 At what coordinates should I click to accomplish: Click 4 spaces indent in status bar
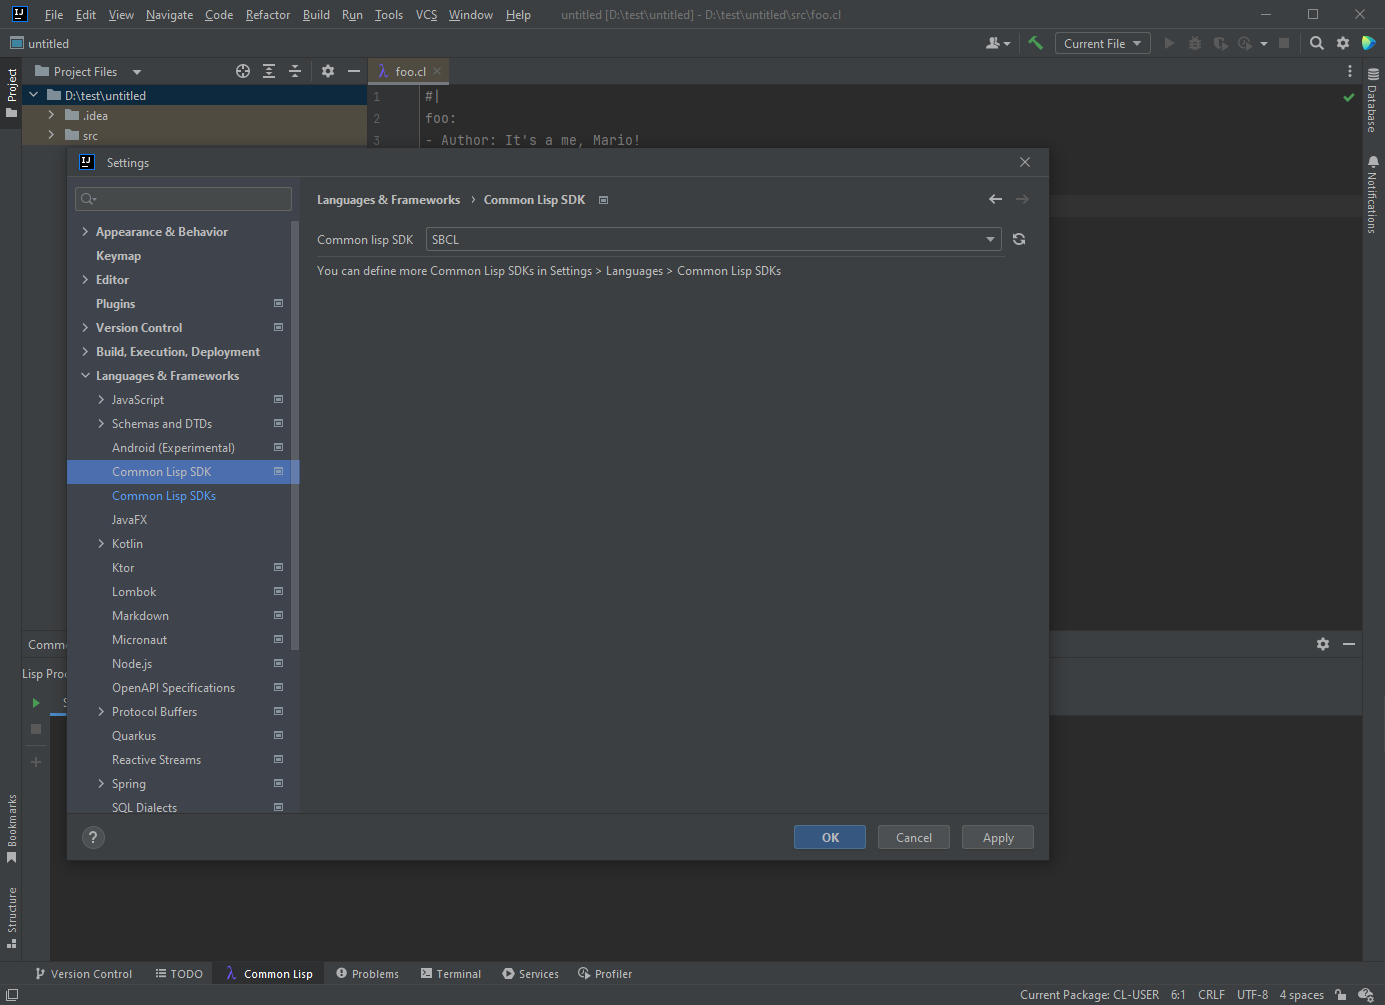coord(1301,995)
